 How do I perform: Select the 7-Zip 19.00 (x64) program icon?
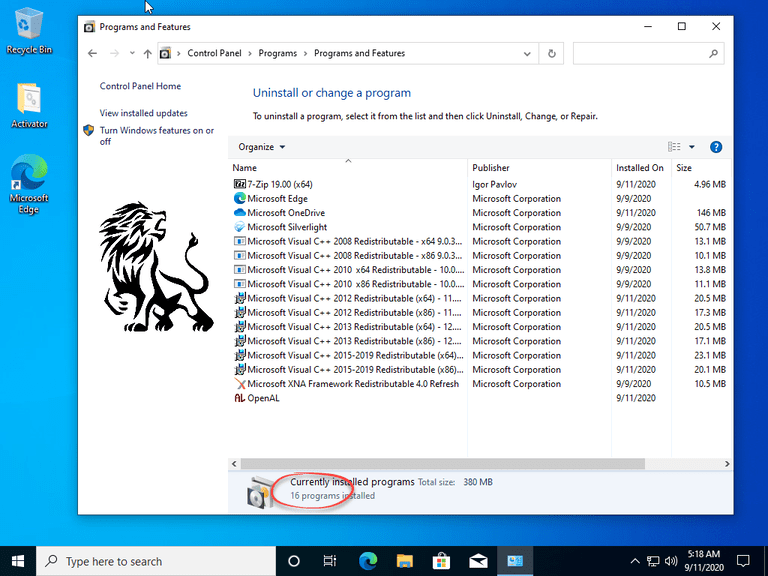pos(240,184)
